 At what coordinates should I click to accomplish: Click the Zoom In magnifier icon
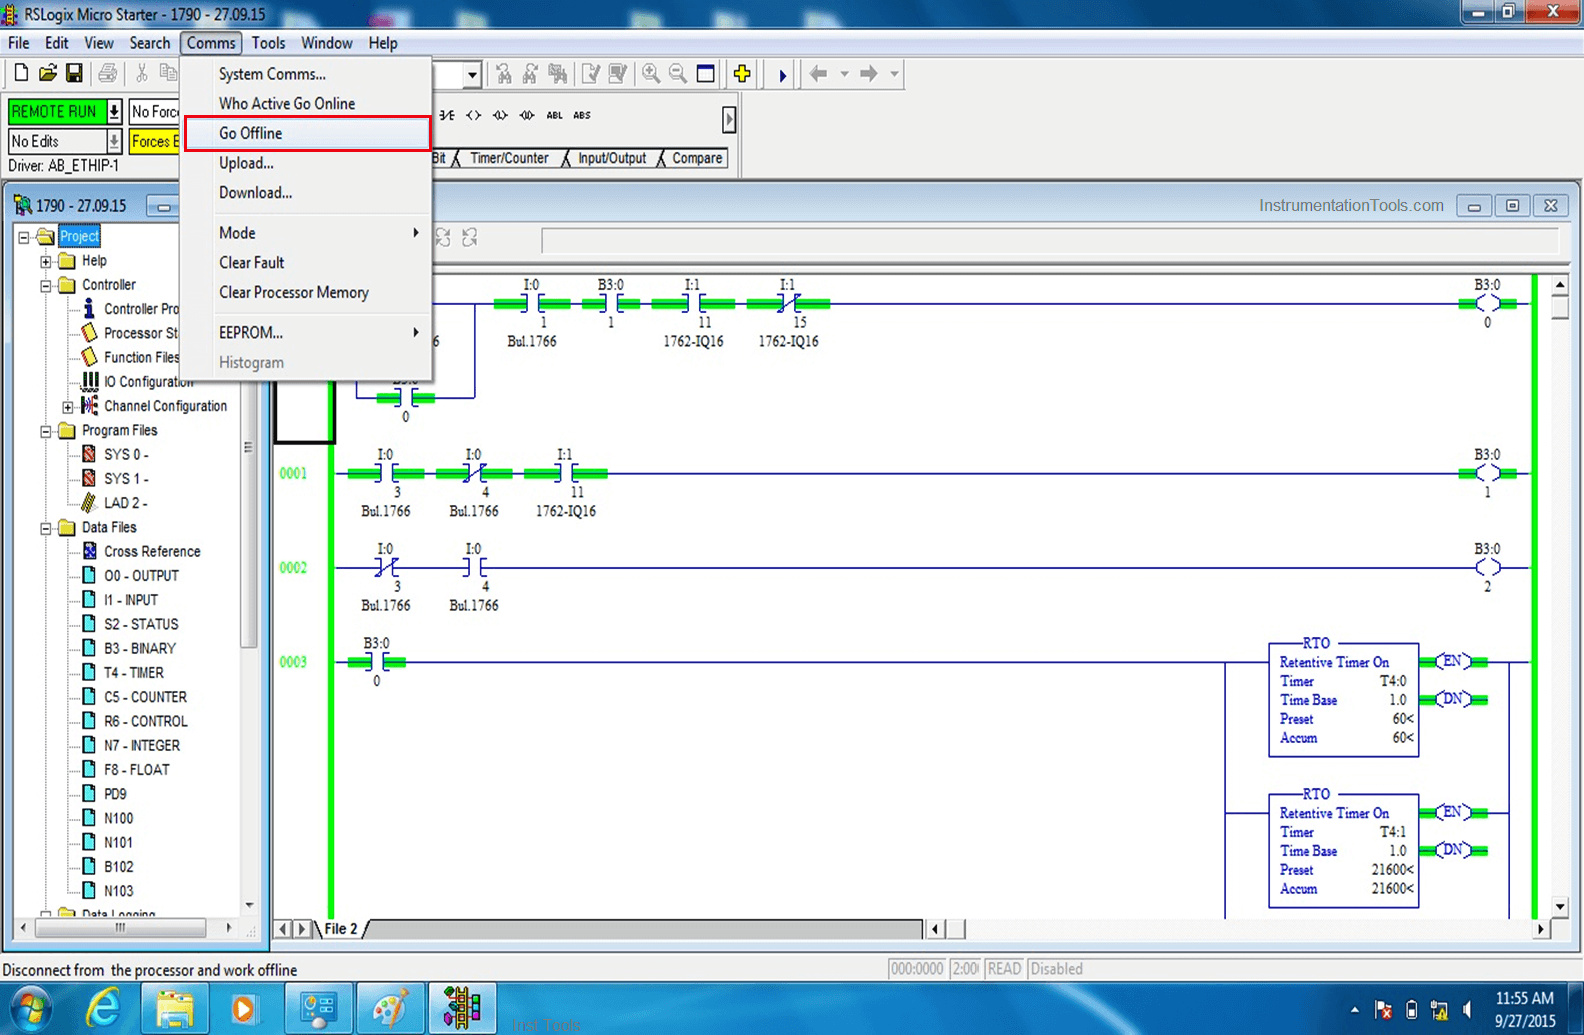point(651,73)
